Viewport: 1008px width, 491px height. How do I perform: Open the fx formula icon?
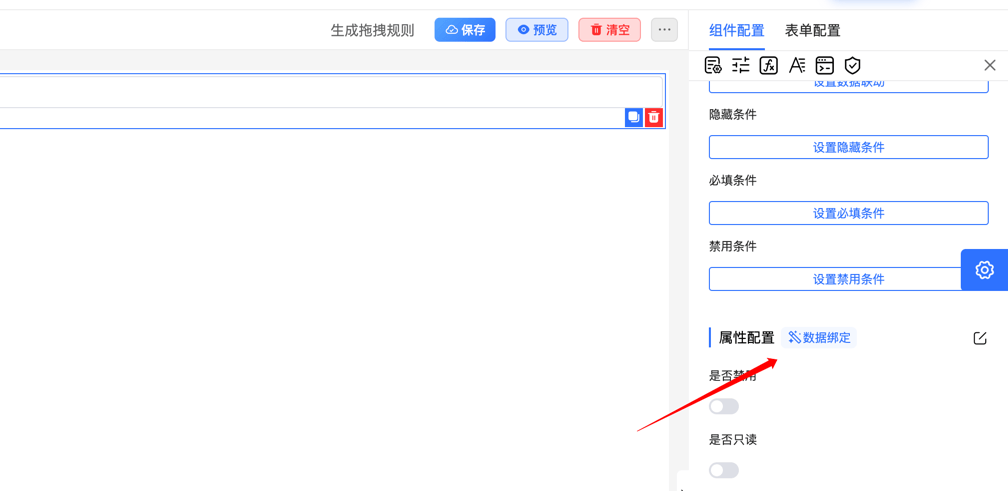pyautogui.click(x=769, y=65)
